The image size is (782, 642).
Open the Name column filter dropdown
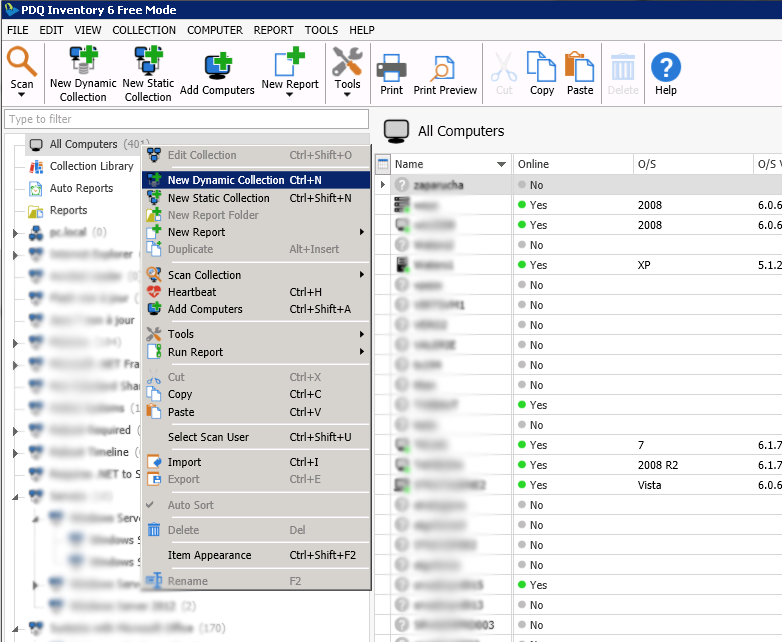point(502,164)
